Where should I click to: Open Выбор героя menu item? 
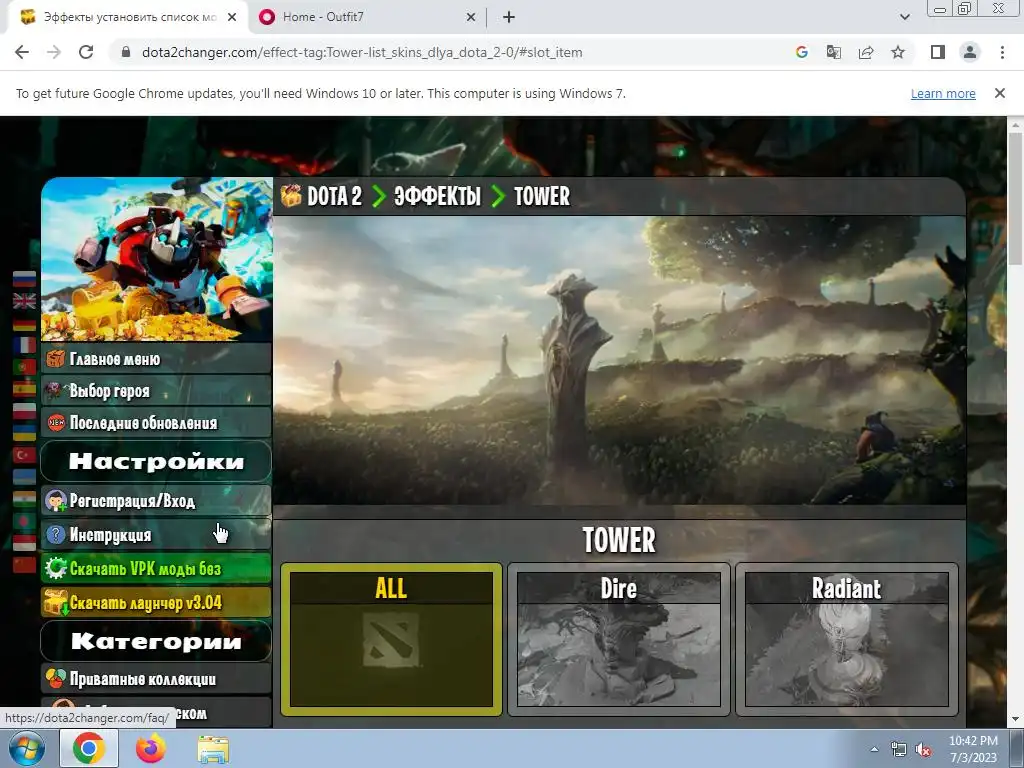[156, 391]
